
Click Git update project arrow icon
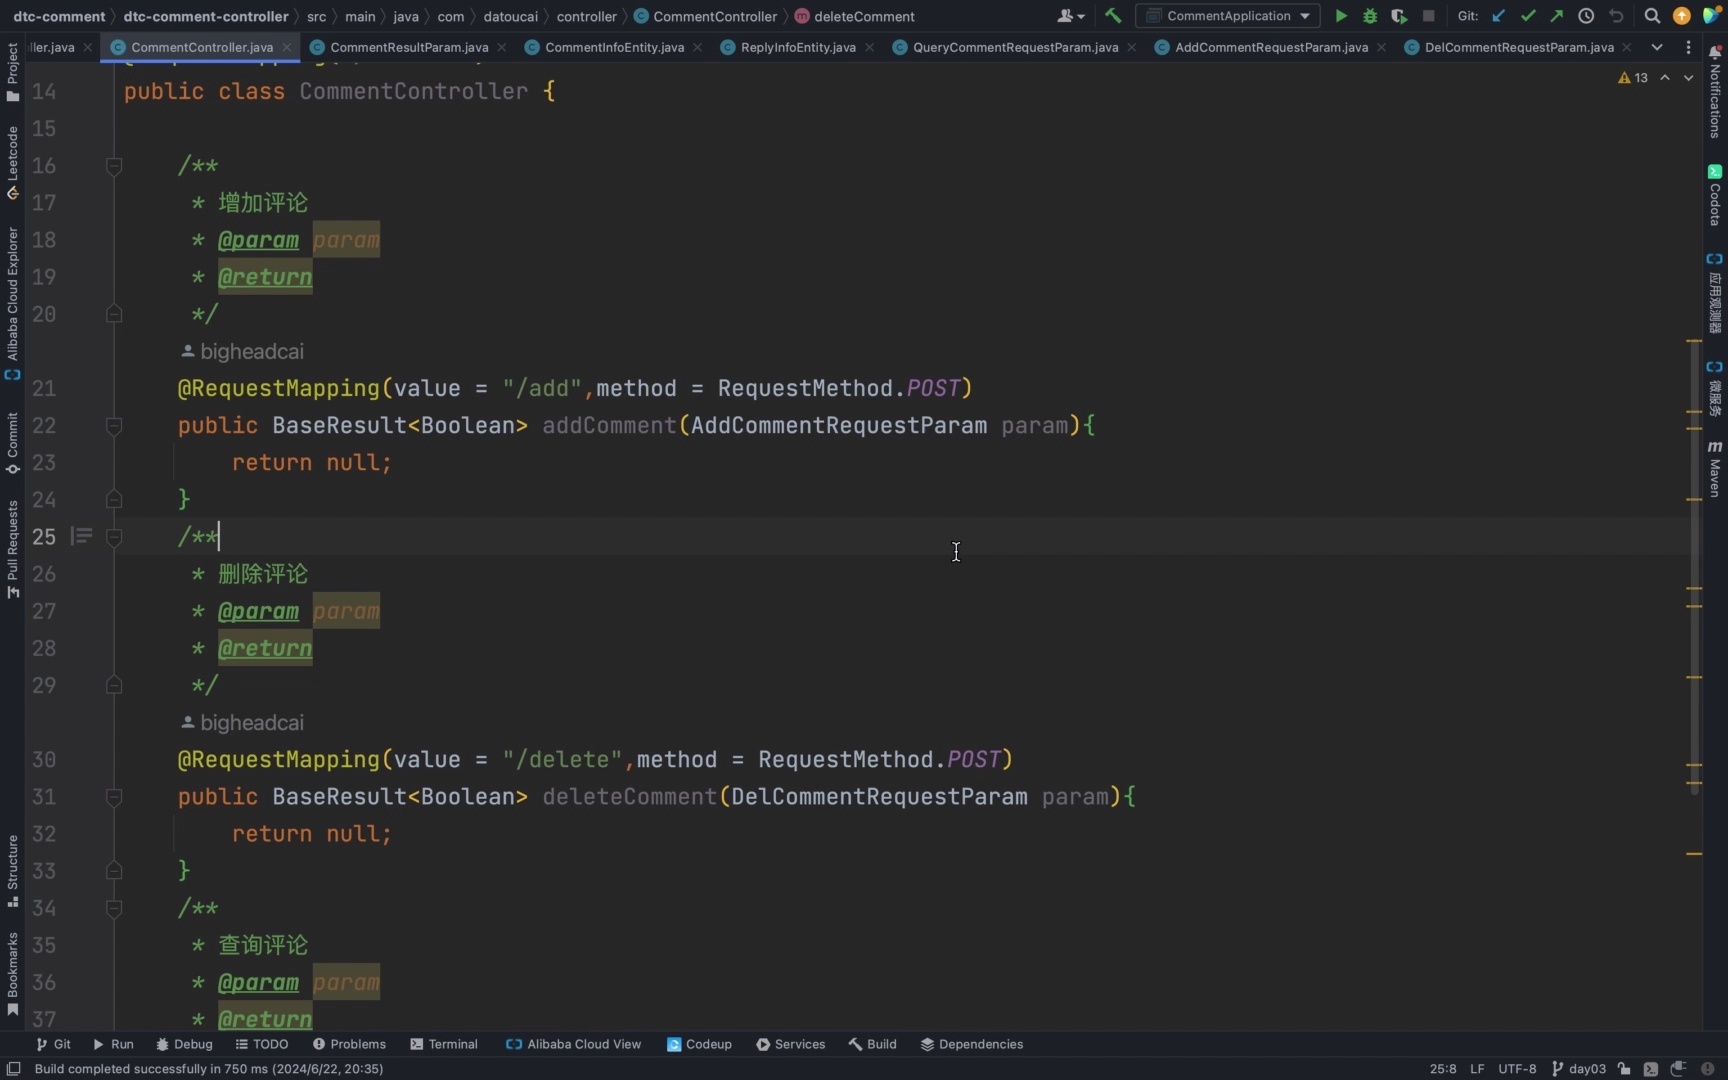1498,16
